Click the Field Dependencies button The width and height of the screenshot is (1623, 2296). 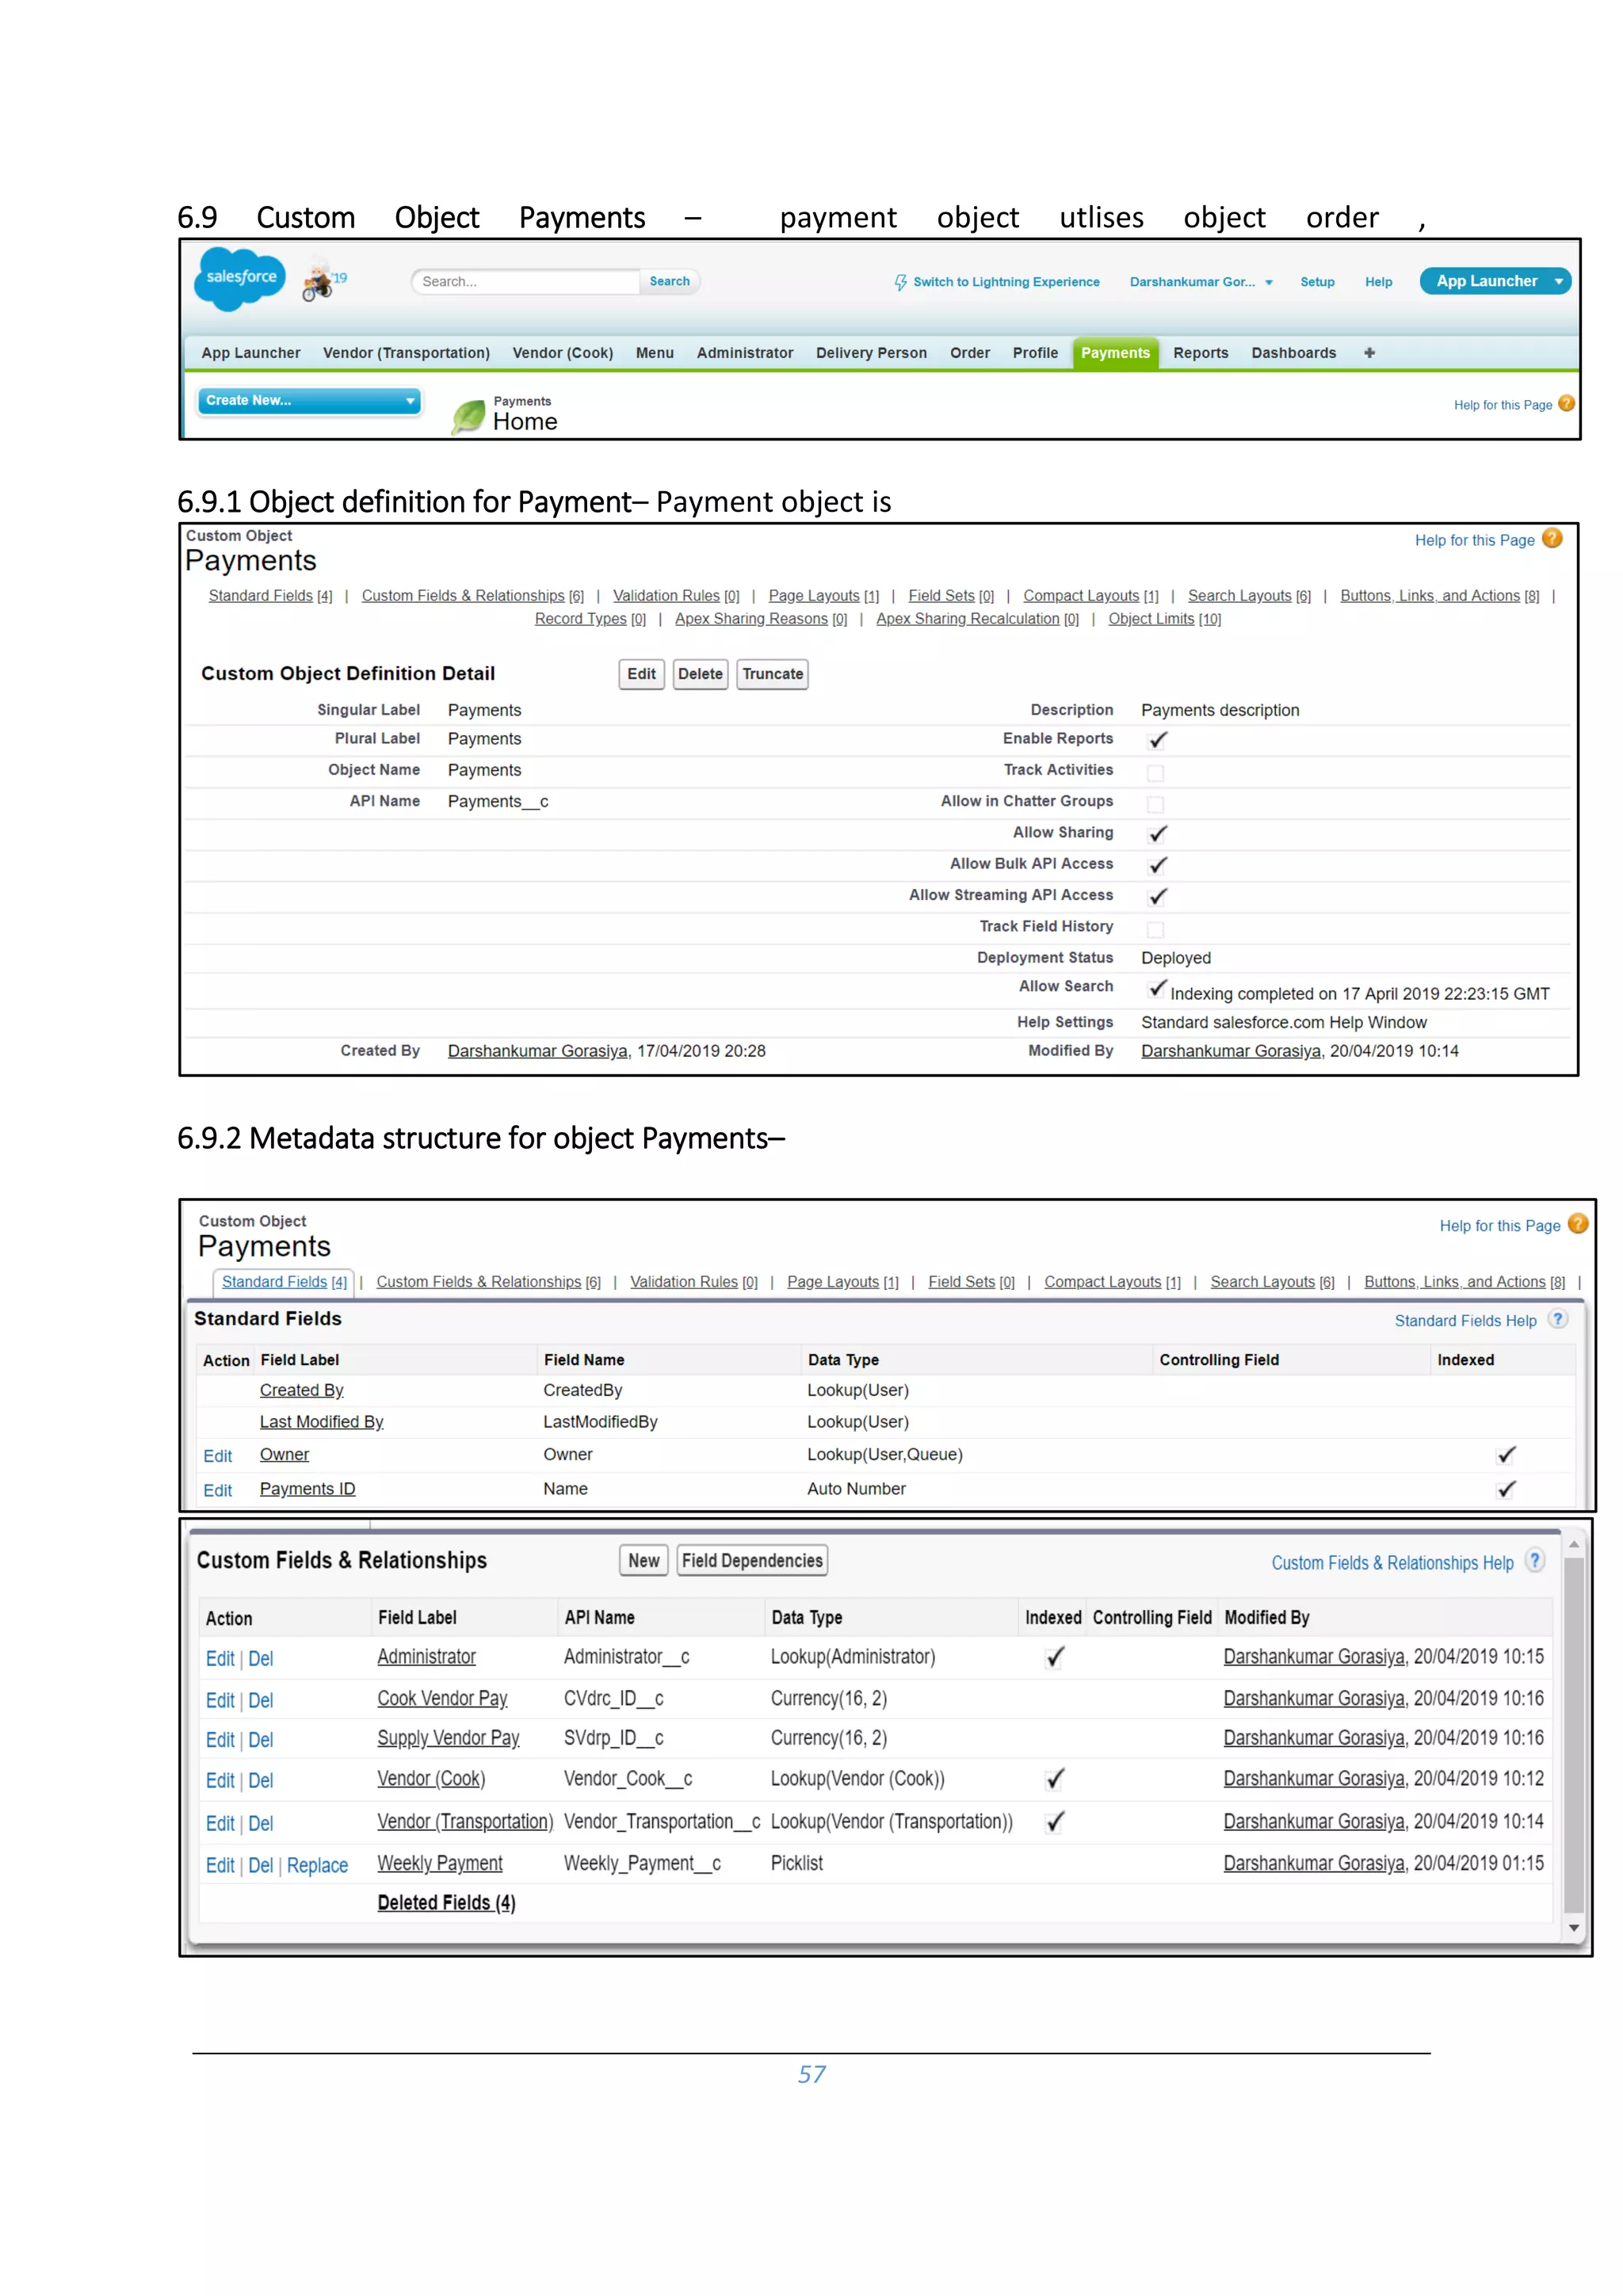(752, 1560)
